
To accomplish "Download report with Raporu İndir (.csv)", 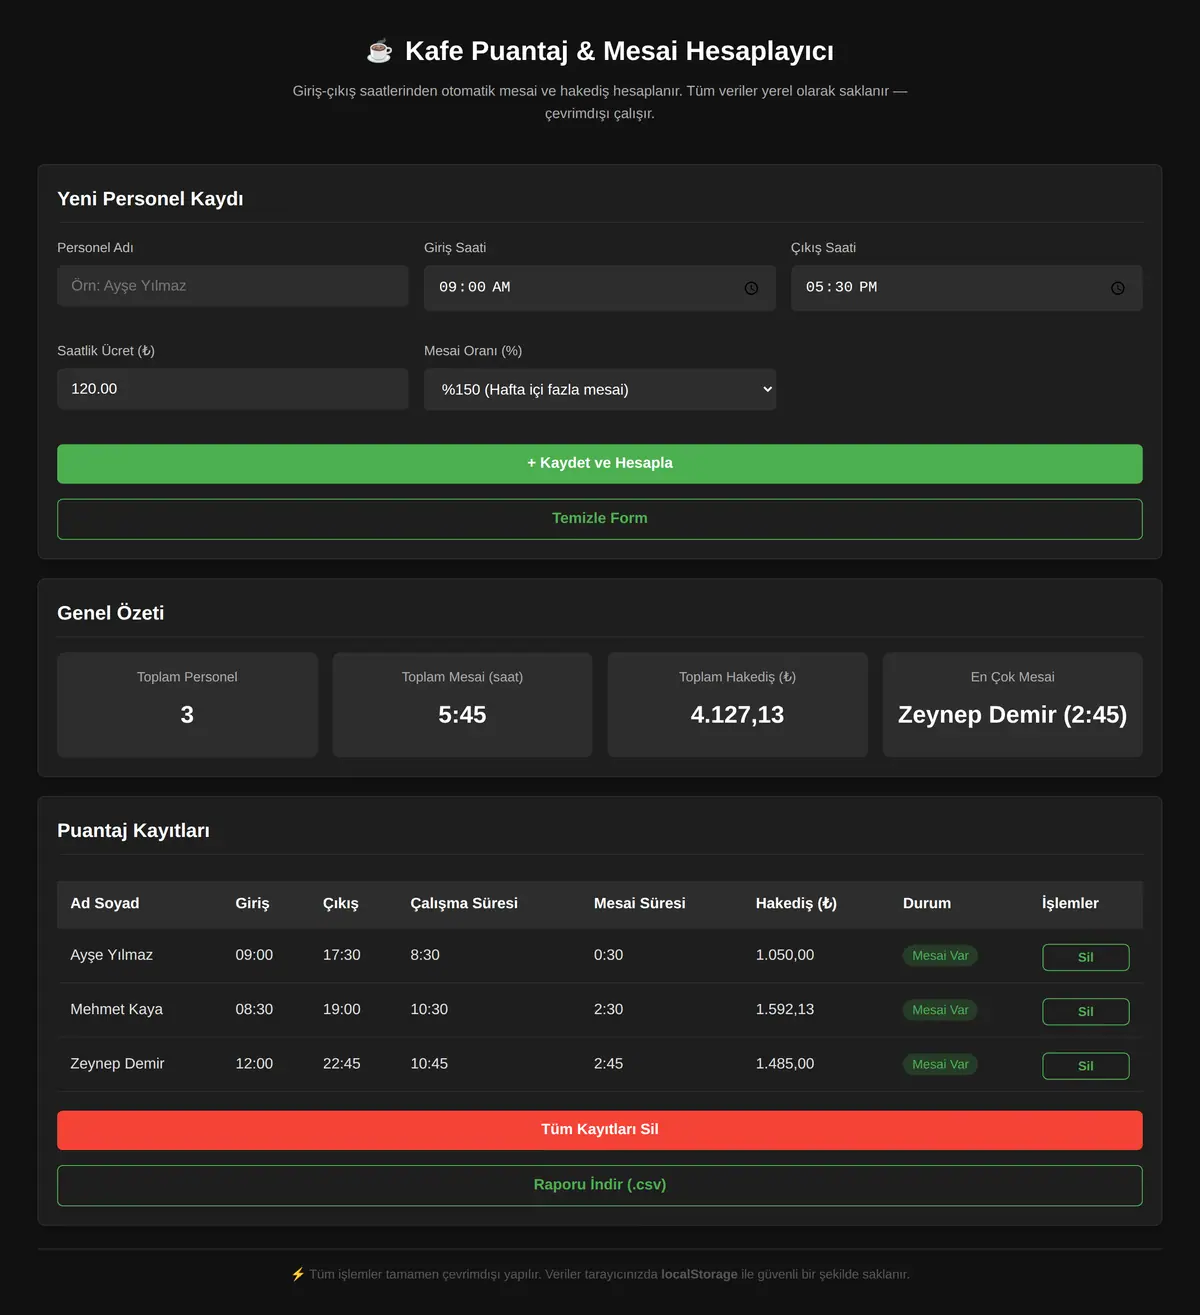I will click(x=600, y=1185).
